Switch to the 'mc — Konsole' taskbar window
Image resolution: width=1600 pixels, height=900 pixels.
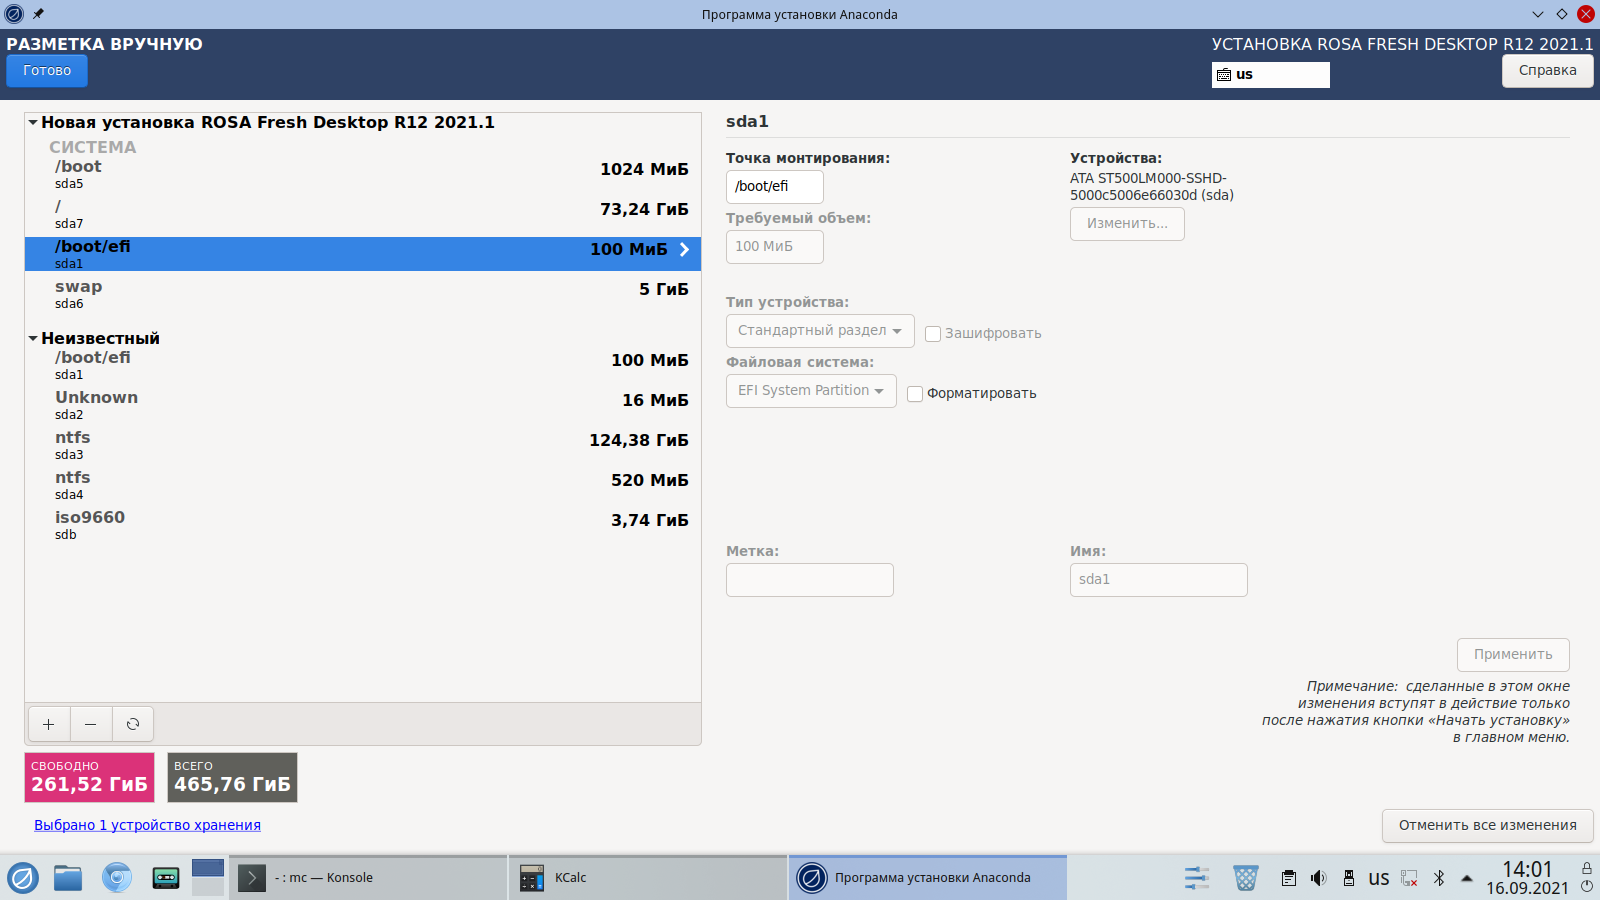(368, 878)
